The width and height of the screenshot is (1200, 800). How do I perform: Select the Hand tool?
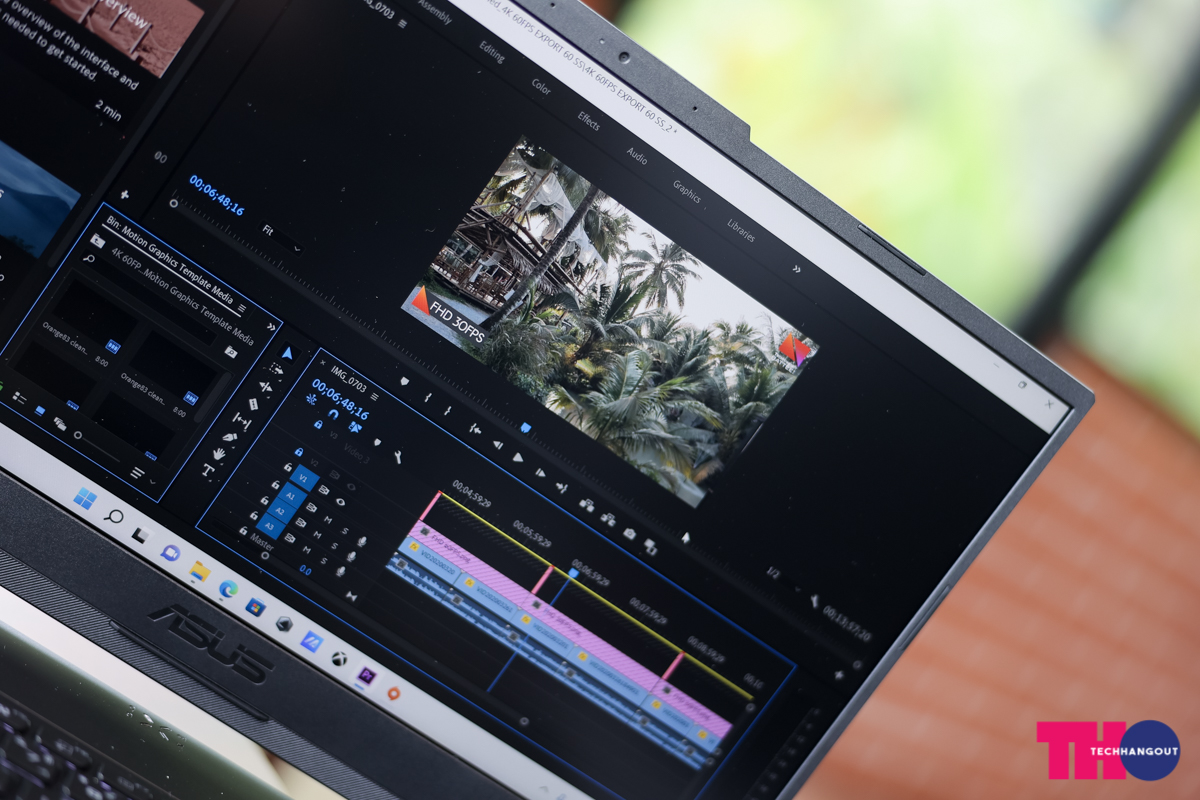(219, 453)
